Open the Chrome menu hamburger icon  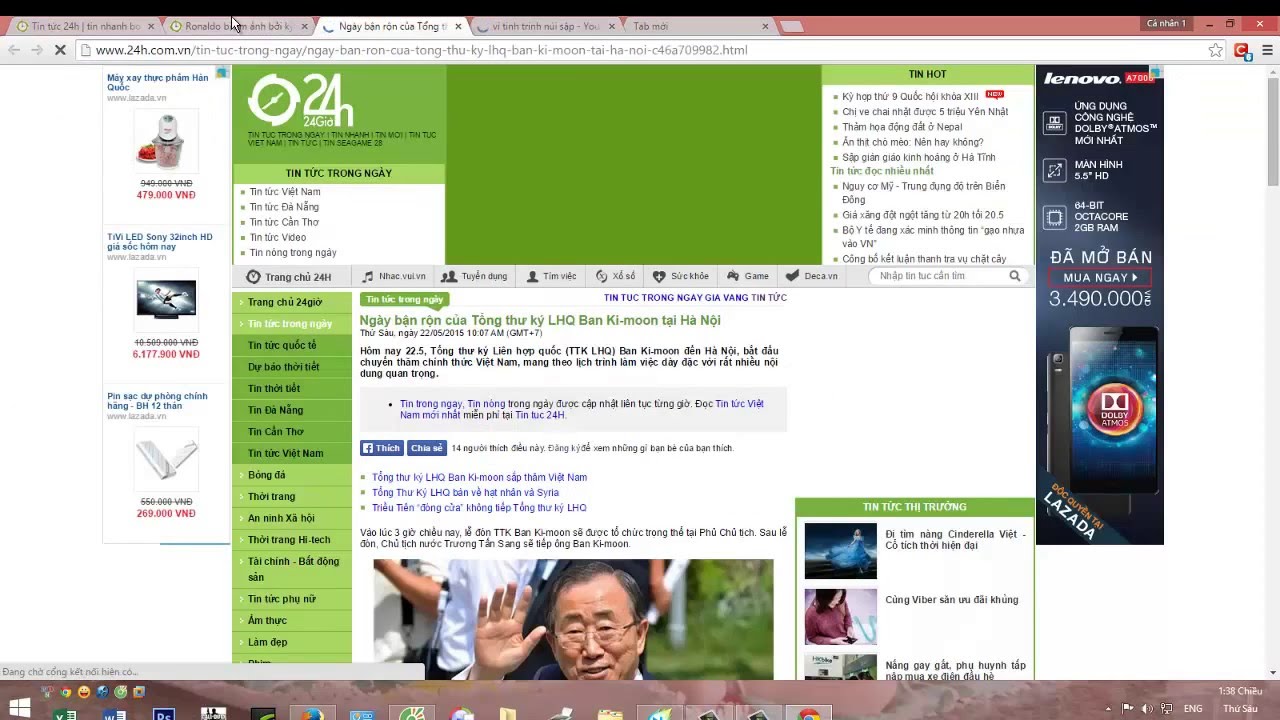1267,50
